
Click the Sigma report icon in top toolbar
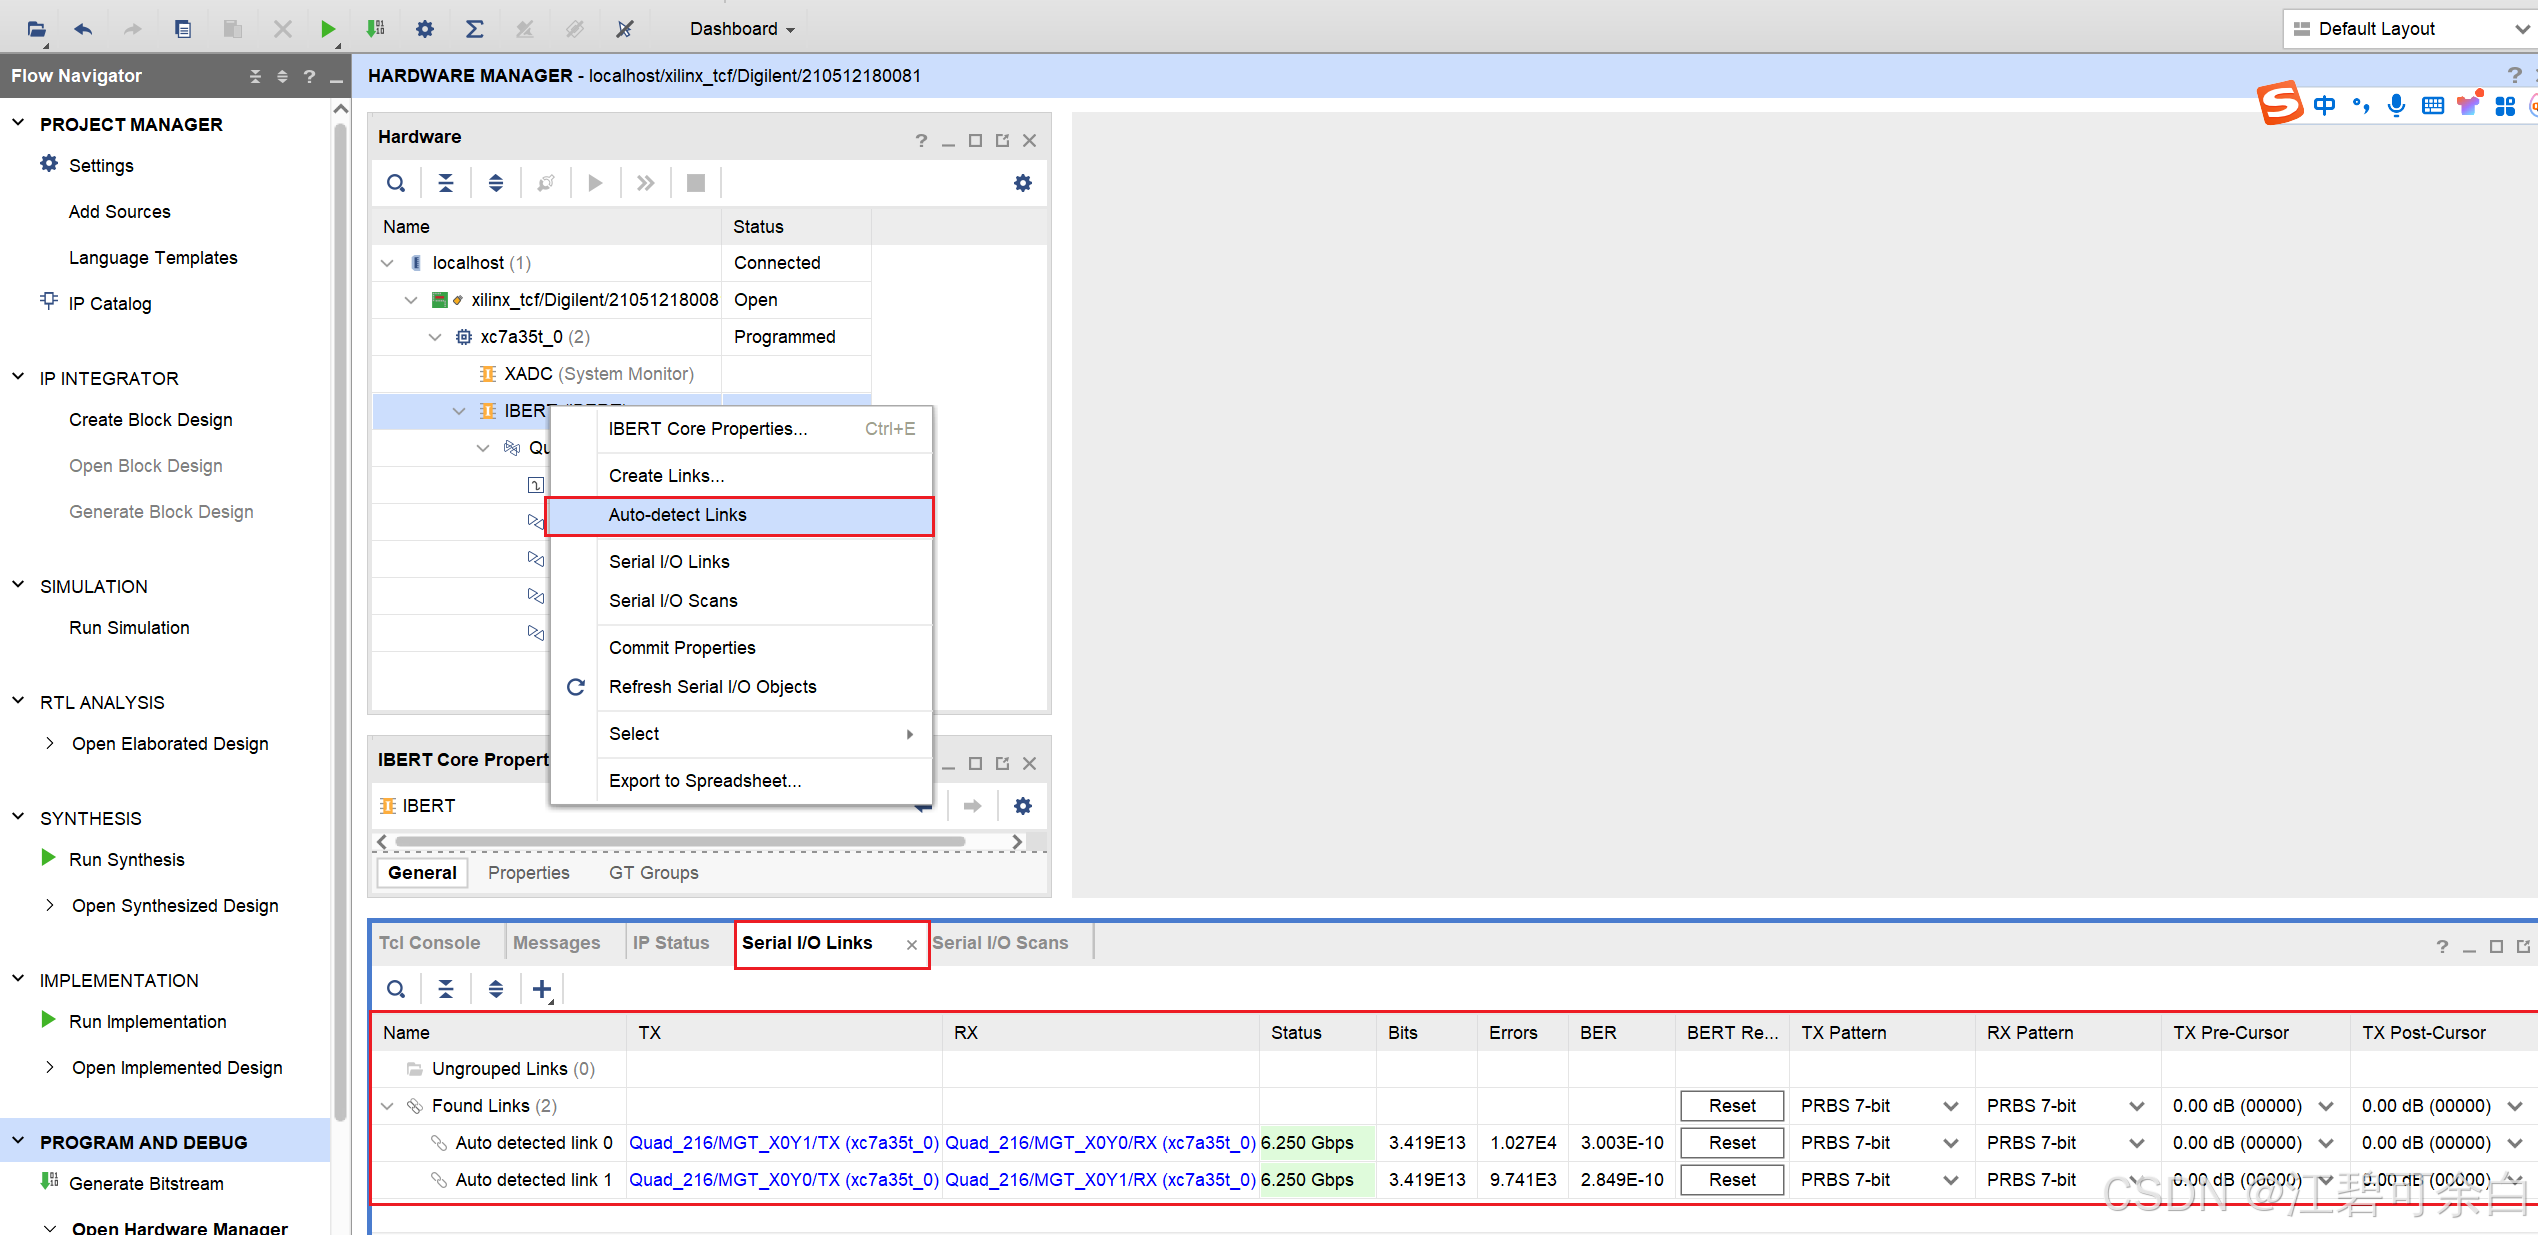pos(475,29)
